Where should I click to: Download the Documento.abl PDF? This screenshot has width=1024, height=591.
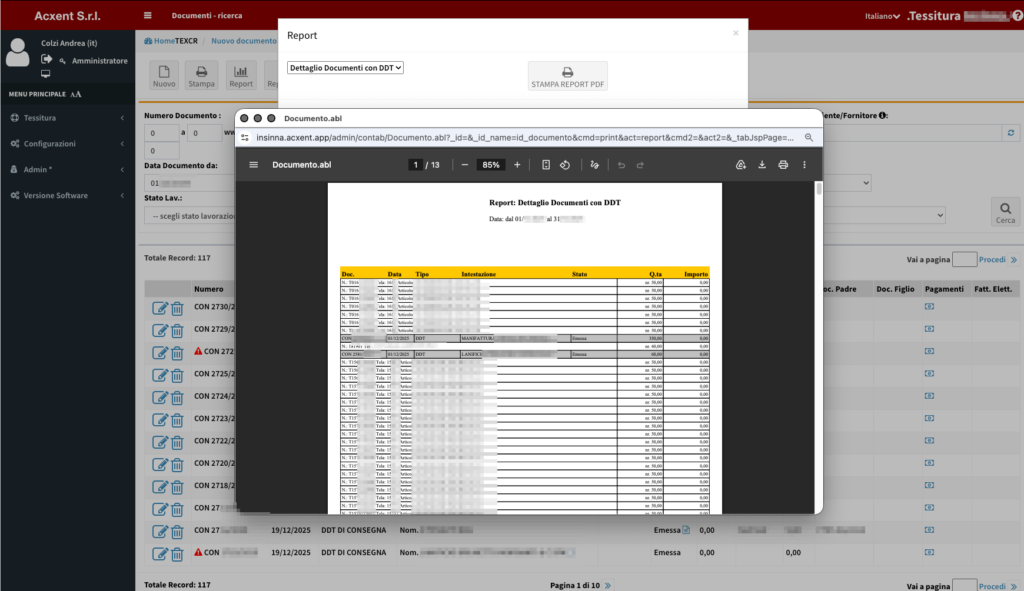[x=762, y=165]
